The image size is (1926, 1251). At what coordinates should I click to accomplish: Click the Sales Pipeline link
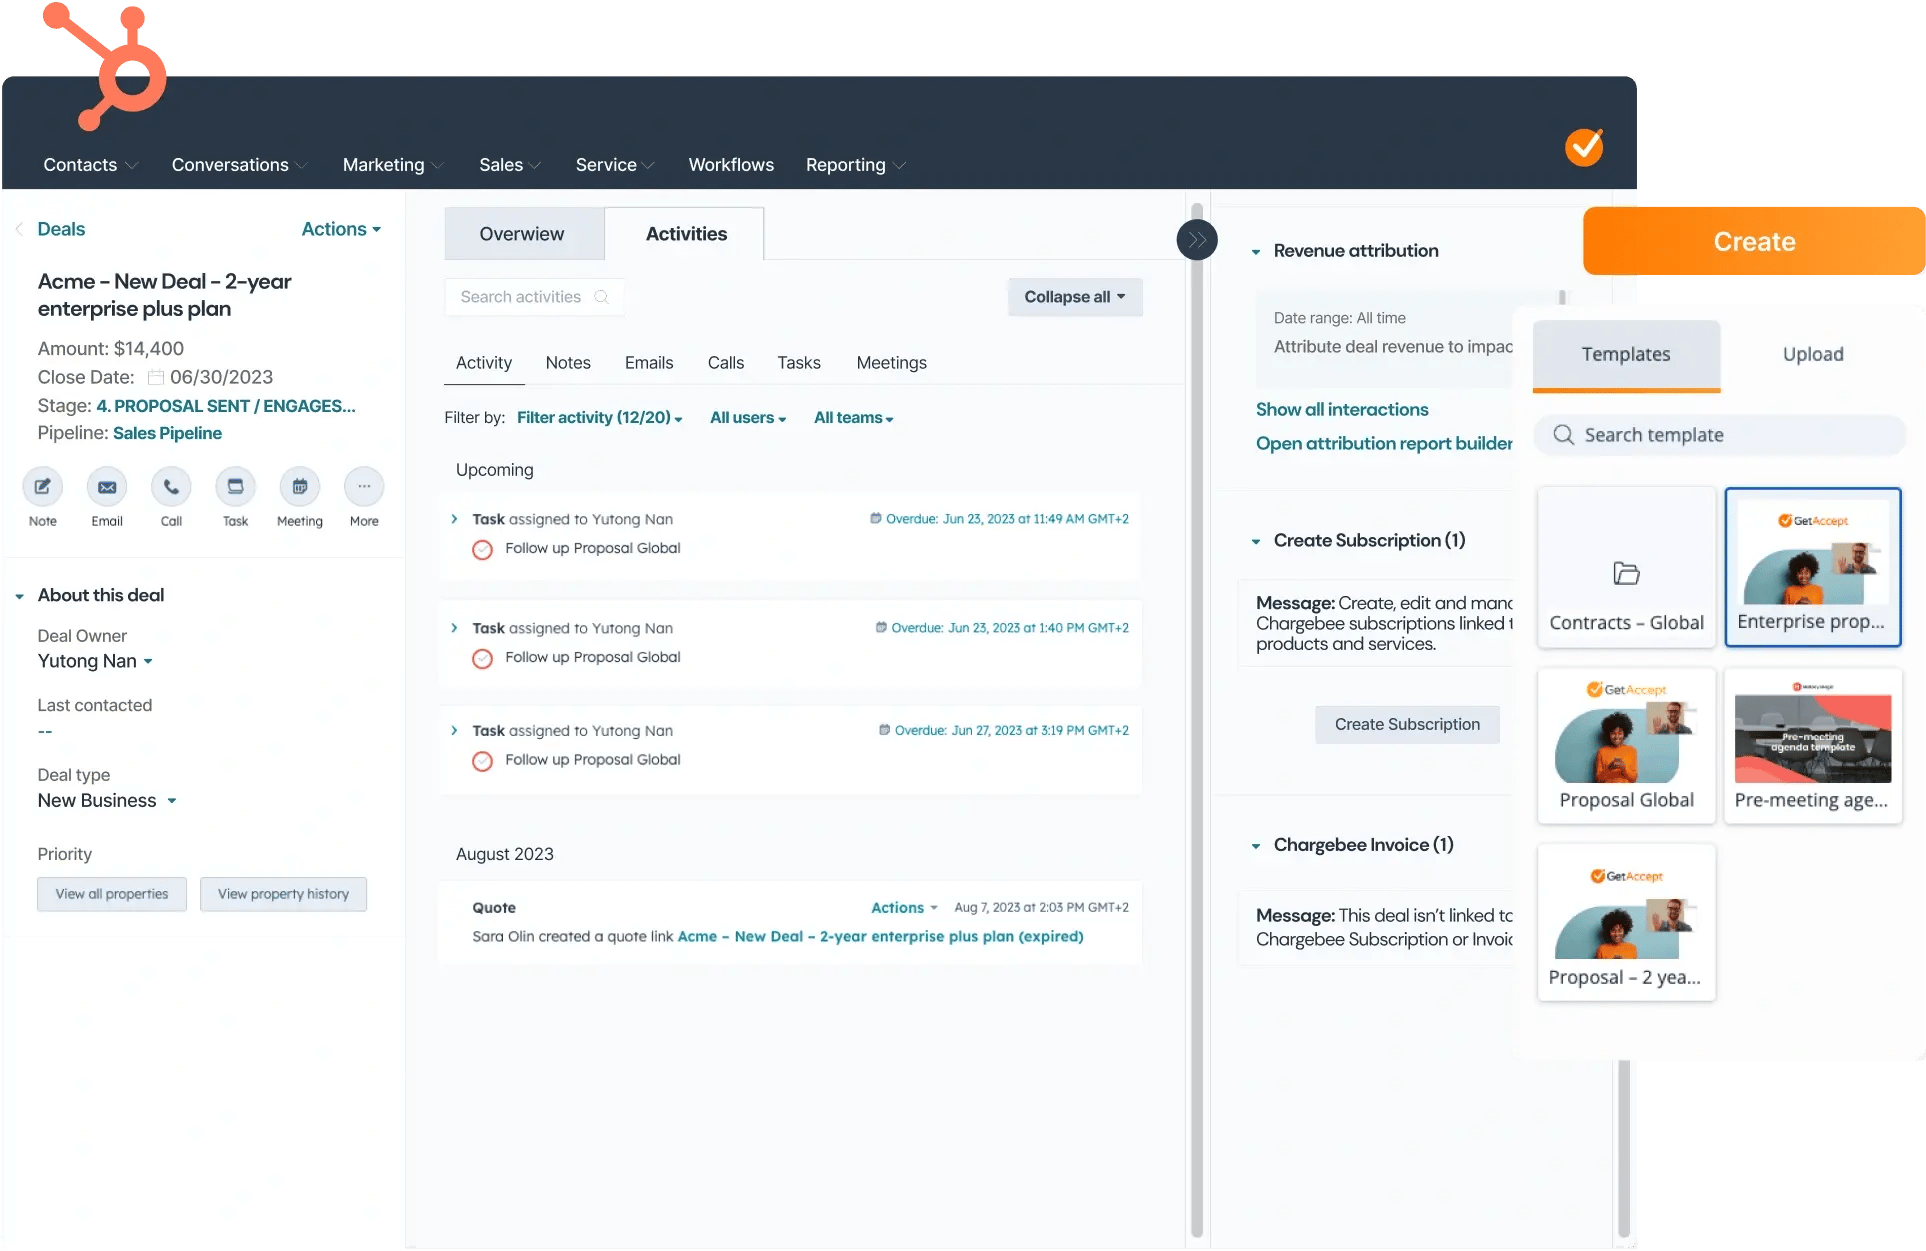tap(167, 433)
